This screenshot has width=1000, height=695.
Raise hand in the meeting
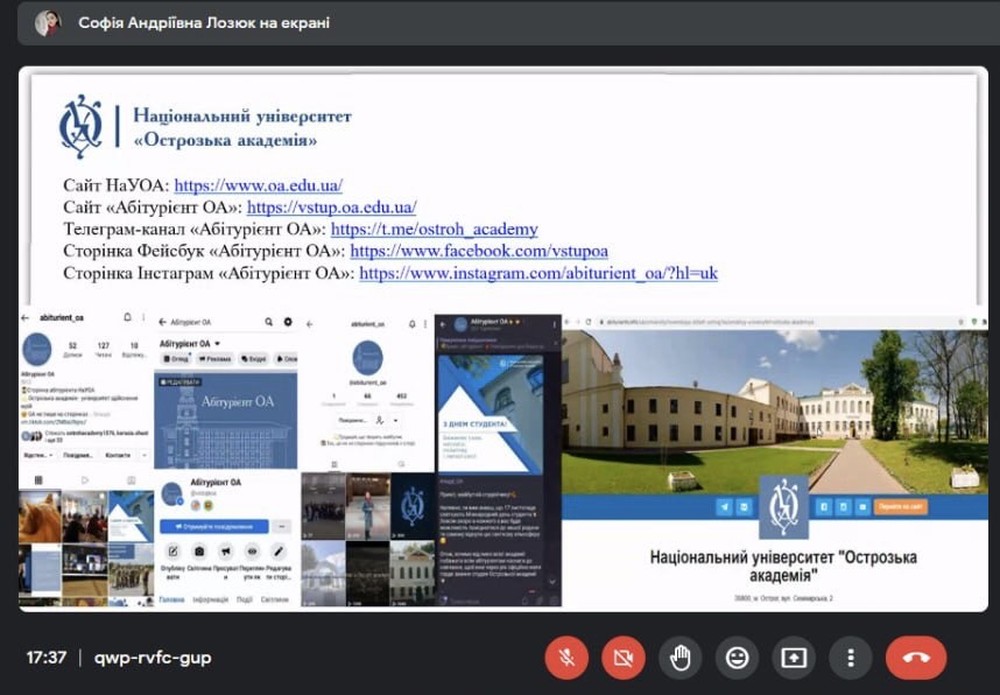tap(680, 657)
